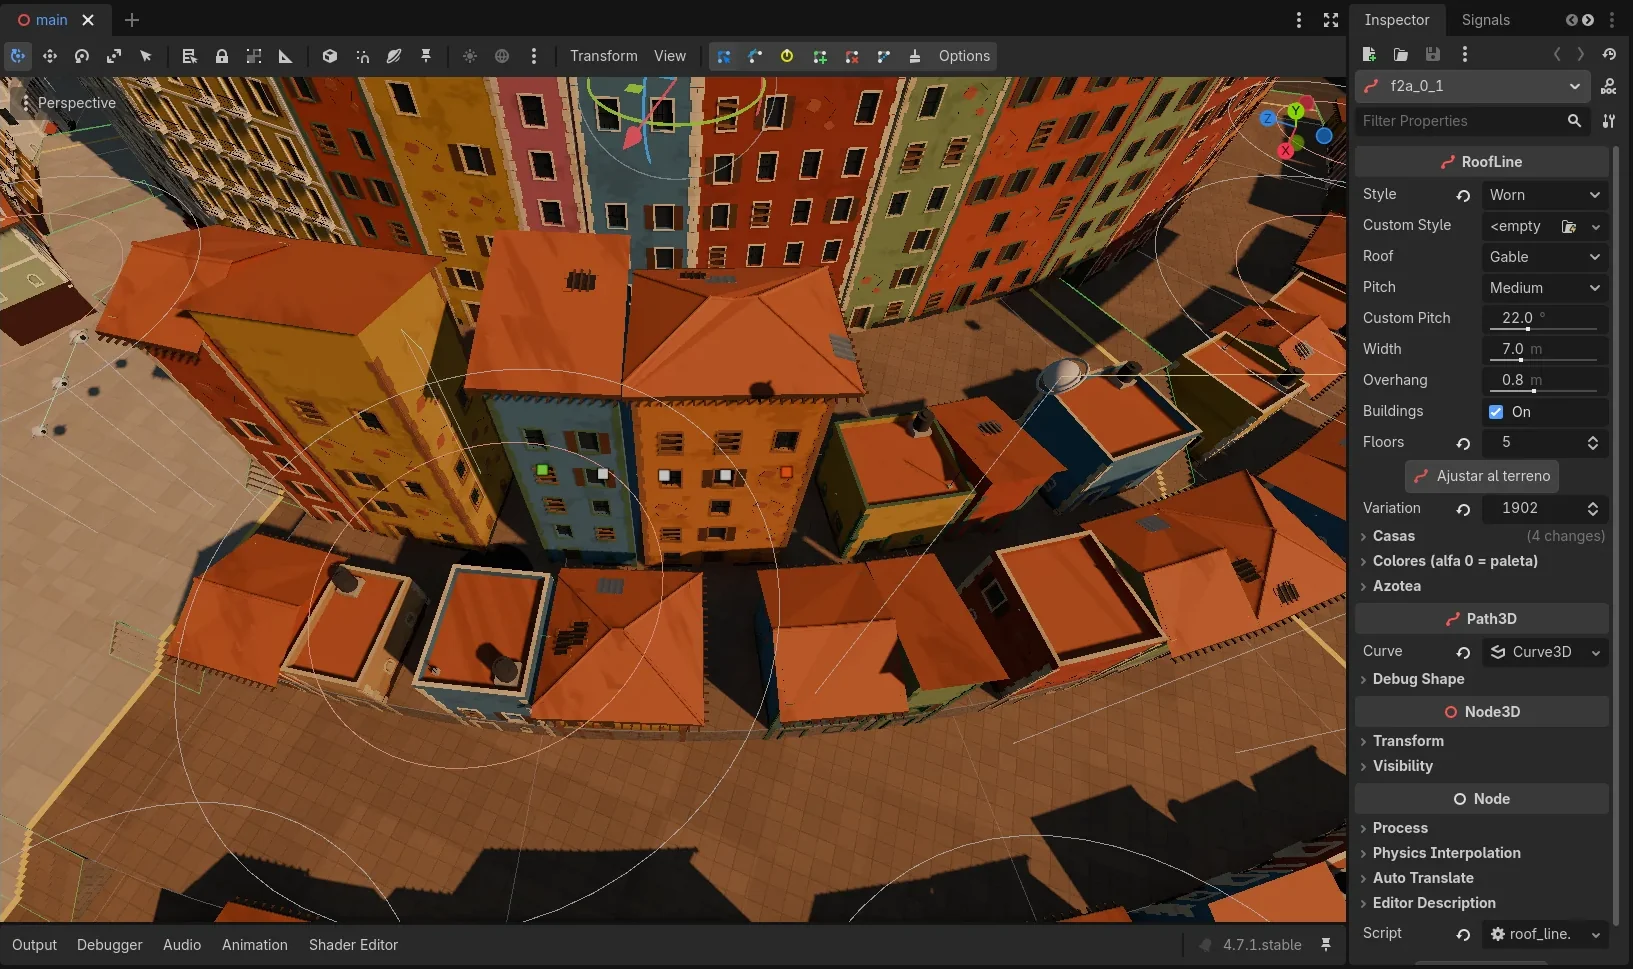Choose the Delete Point path tool
1633x969 pixels.
852,56
